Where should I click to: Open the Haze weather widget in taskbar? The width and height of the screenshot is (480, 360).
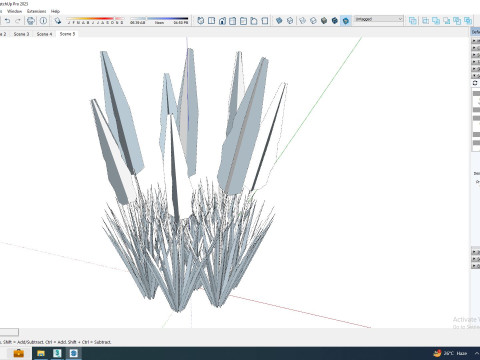(x=450, y=353)
